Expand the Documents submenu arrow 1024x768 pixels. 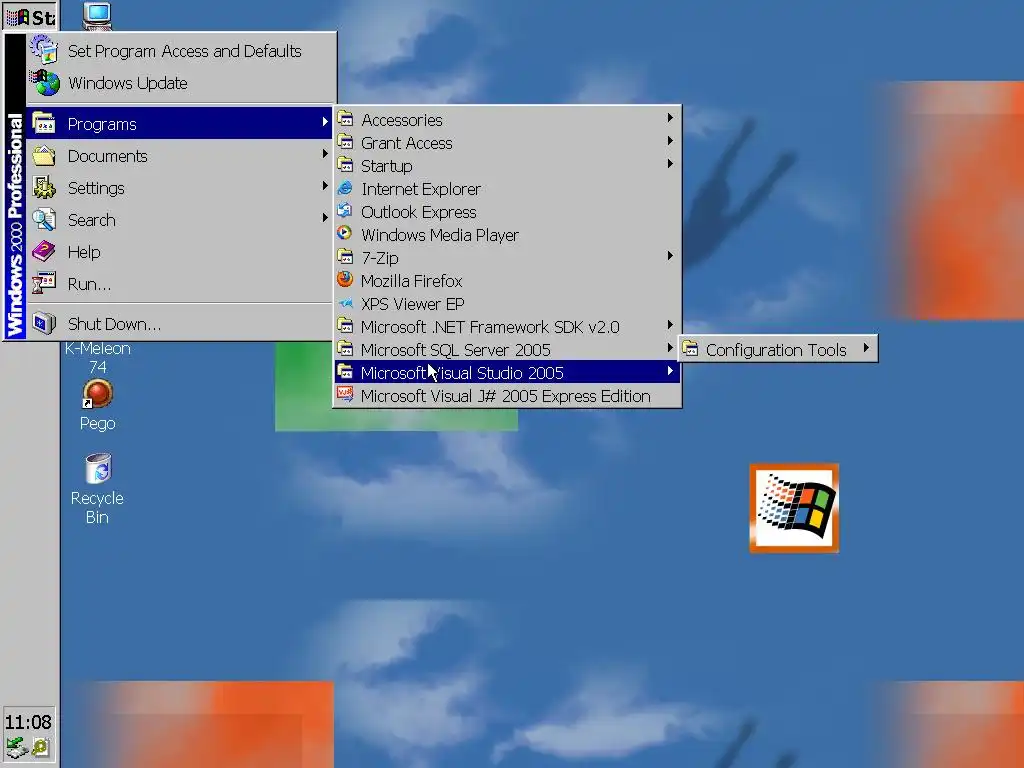pos(325,154)
